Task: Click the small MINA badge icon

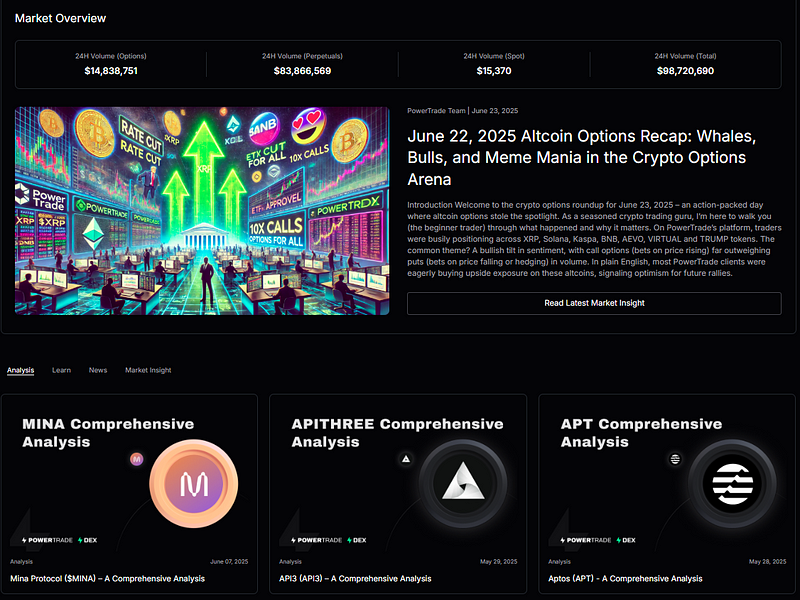Action: pos(137,459)
